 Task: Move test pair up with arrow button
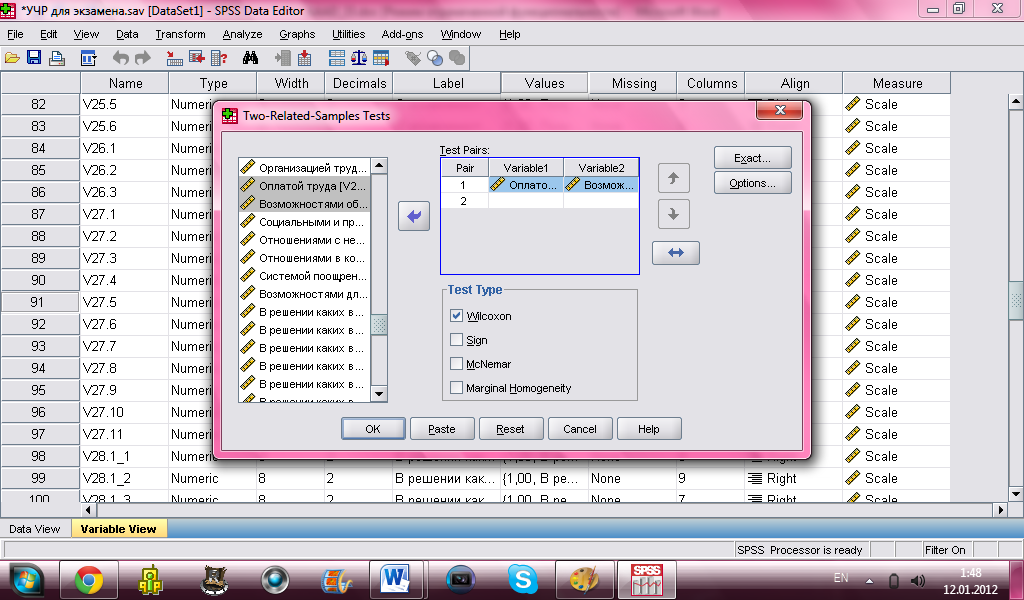click(x=674, y=178)
